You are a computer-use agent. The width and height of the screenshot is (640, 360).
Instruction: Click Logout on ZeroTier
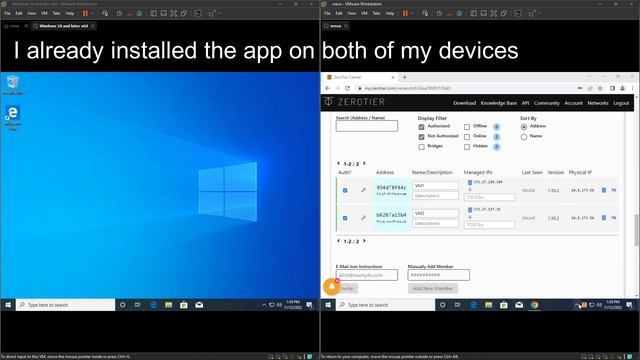point(621,103)
